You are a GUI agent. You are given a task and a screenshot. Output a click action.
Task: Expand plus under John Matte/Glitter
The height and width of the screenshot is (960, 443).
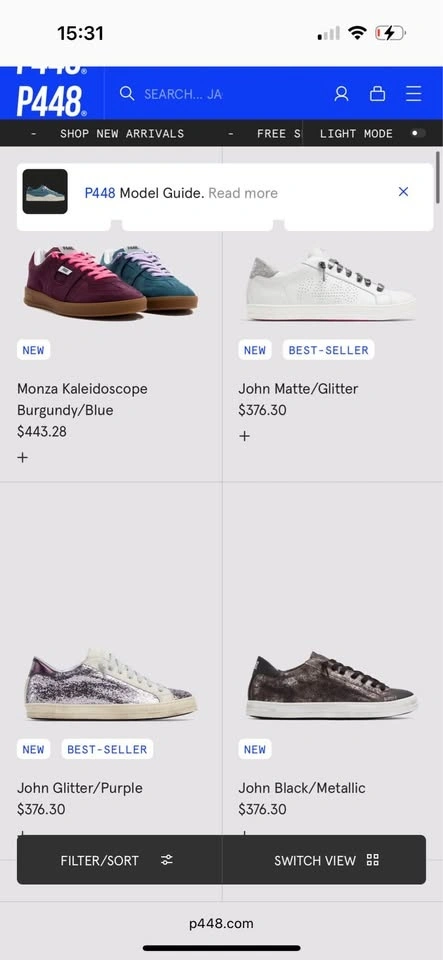point(245,436)
